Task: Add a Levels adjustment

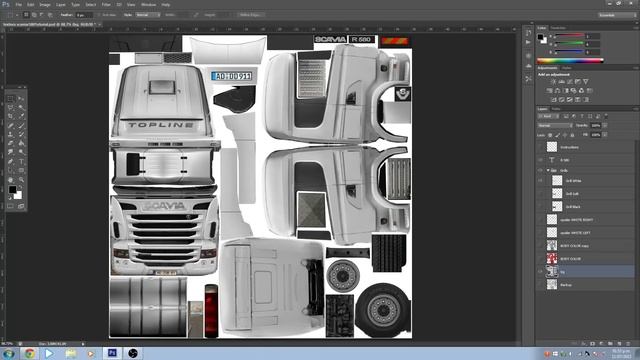Action: (x=562, y=82)
